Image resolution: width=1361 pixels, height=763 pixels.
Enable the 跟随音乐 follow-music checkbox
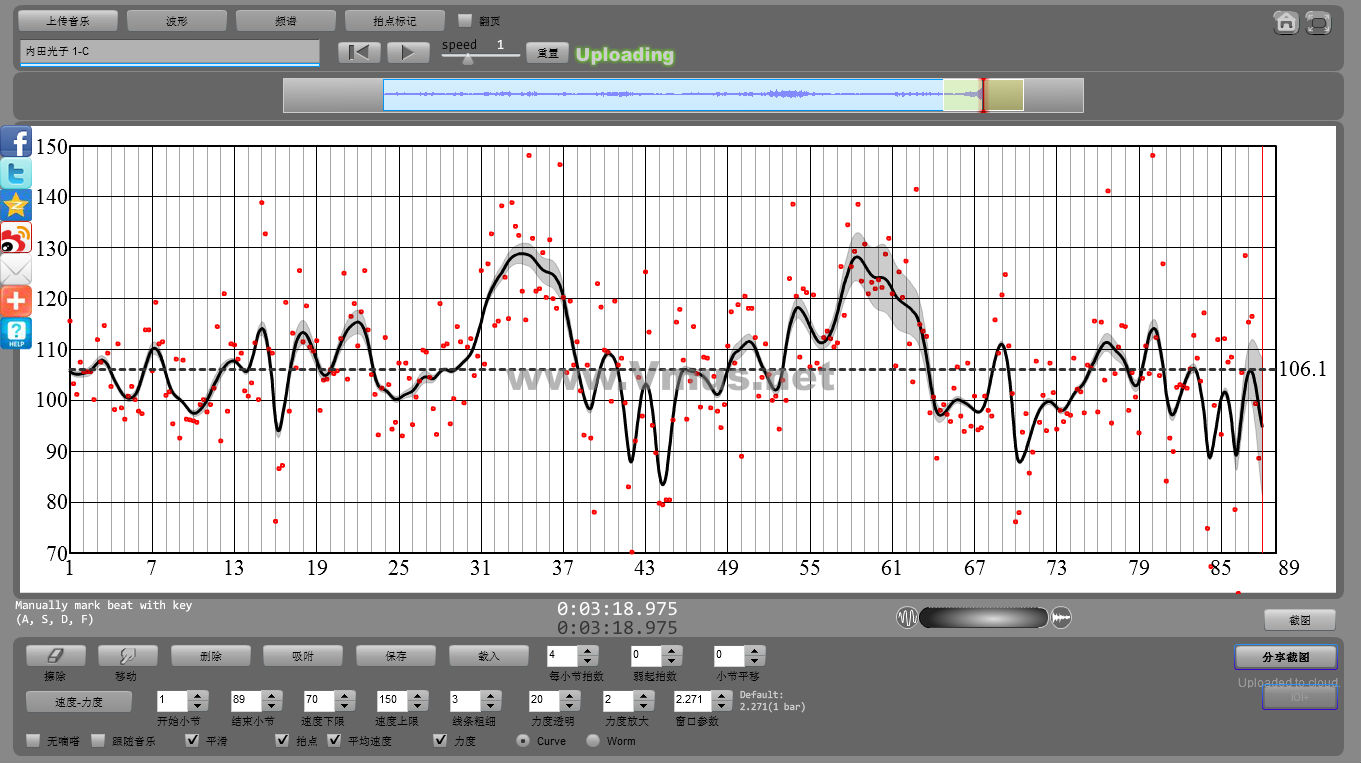coord(98,741)
